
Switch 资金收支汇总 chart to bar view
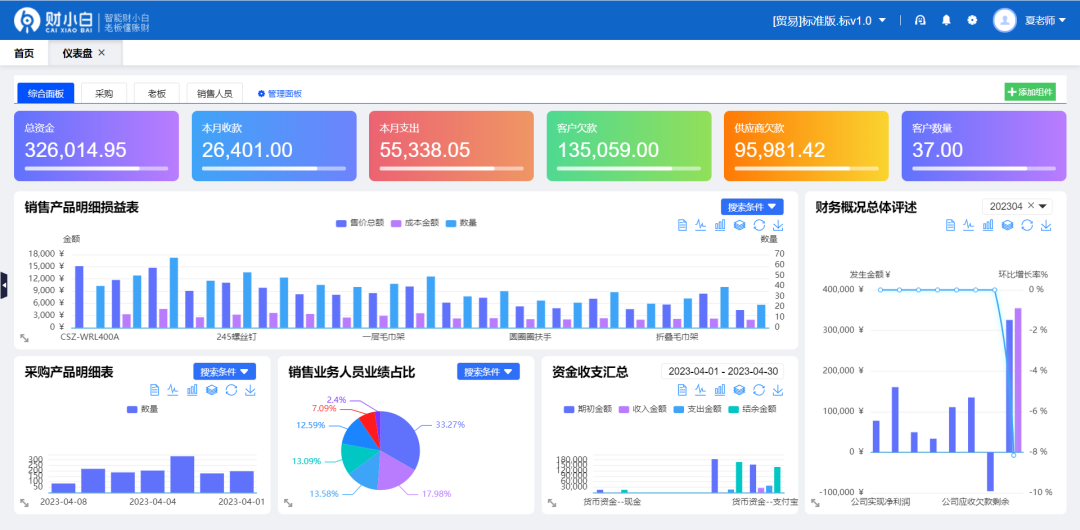pos(720,389)
